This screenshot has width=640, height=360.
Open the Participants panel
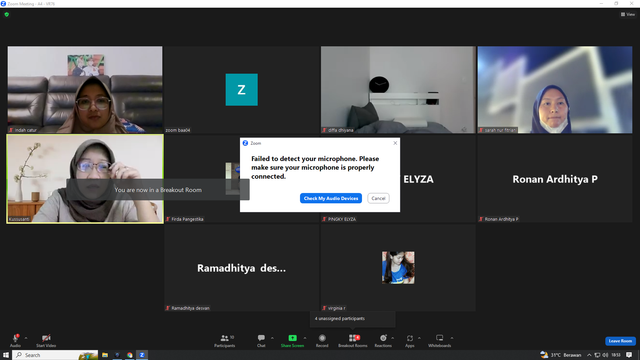coord(225,340)
